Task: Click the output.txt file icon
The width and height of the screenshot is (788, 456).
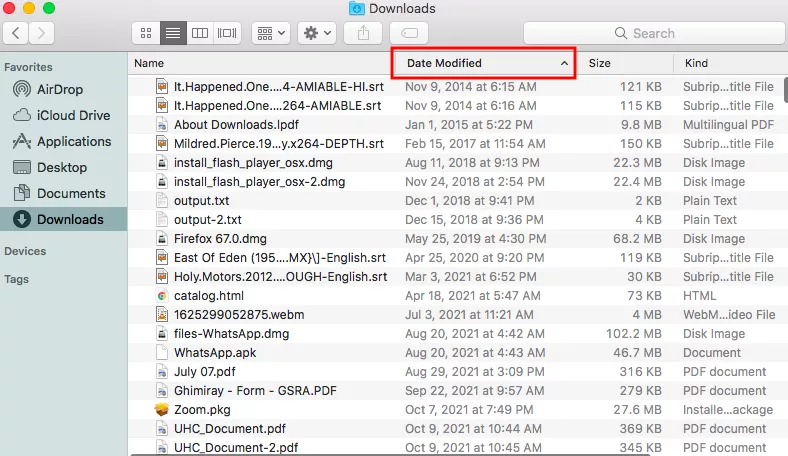Action: click(x=162, y=201)
